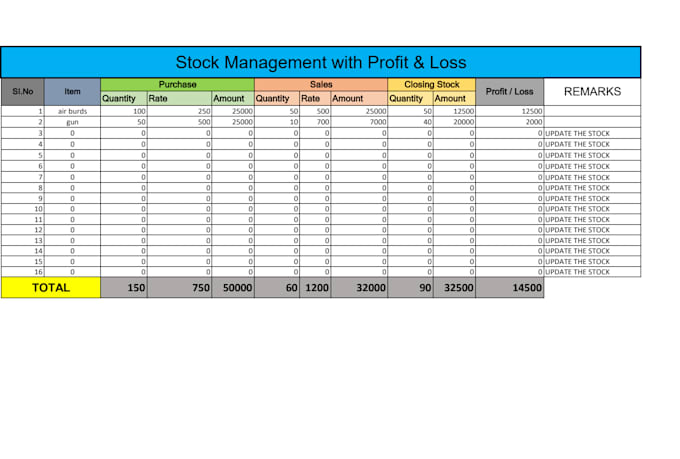
Task: Select total closing amount 32500
Action: click(x=454, y=288)
